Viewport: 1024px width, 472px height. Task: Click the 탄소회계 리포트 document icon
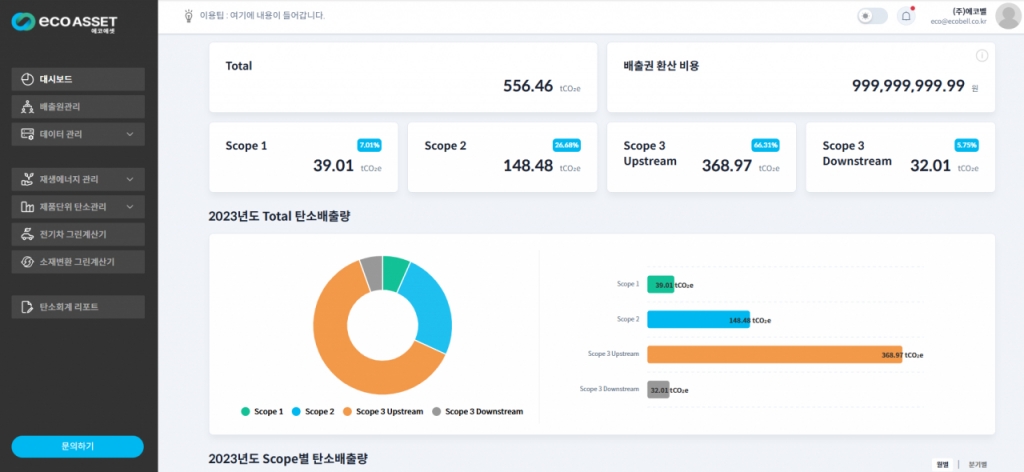click(x=27, y=307)
